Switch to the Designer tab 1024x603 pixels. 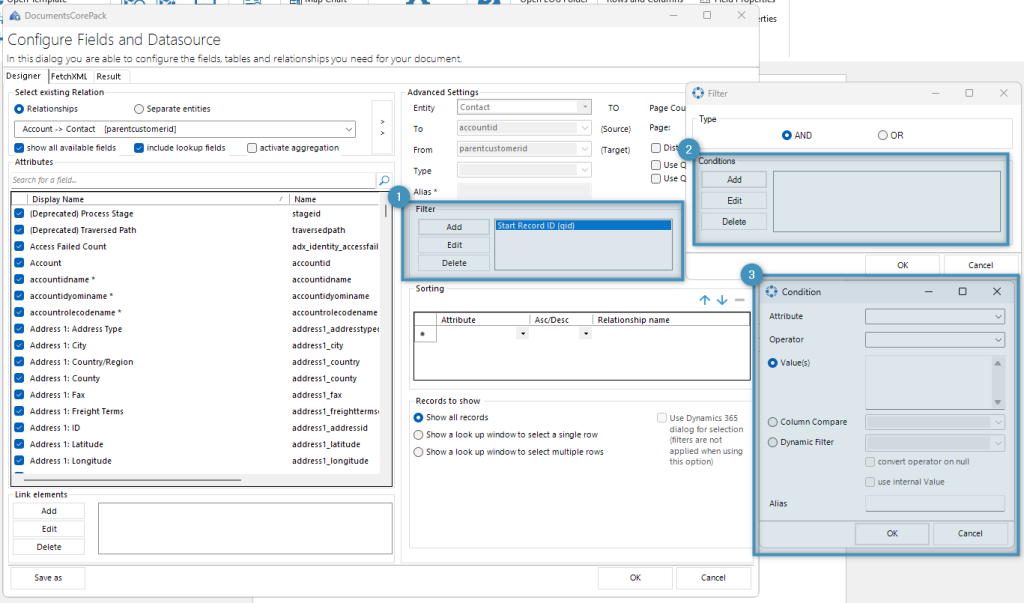pyautogui.click(x=24, y=76)
